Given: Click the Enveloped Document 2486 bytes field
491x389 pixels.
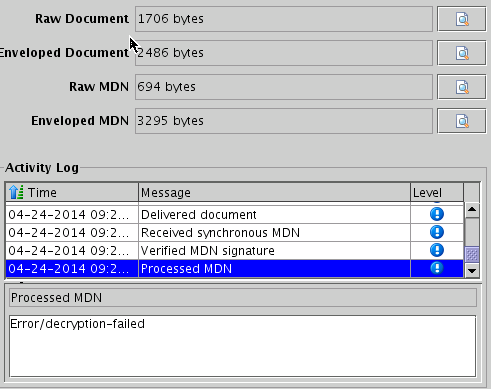Looking at the screenshot, I should (284, 53).
